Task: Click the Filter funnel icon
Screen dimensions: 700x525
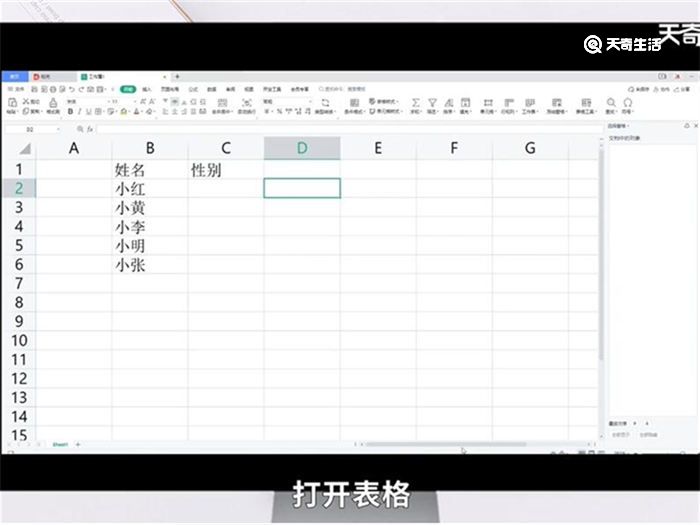Action: (x=433, y=103)
